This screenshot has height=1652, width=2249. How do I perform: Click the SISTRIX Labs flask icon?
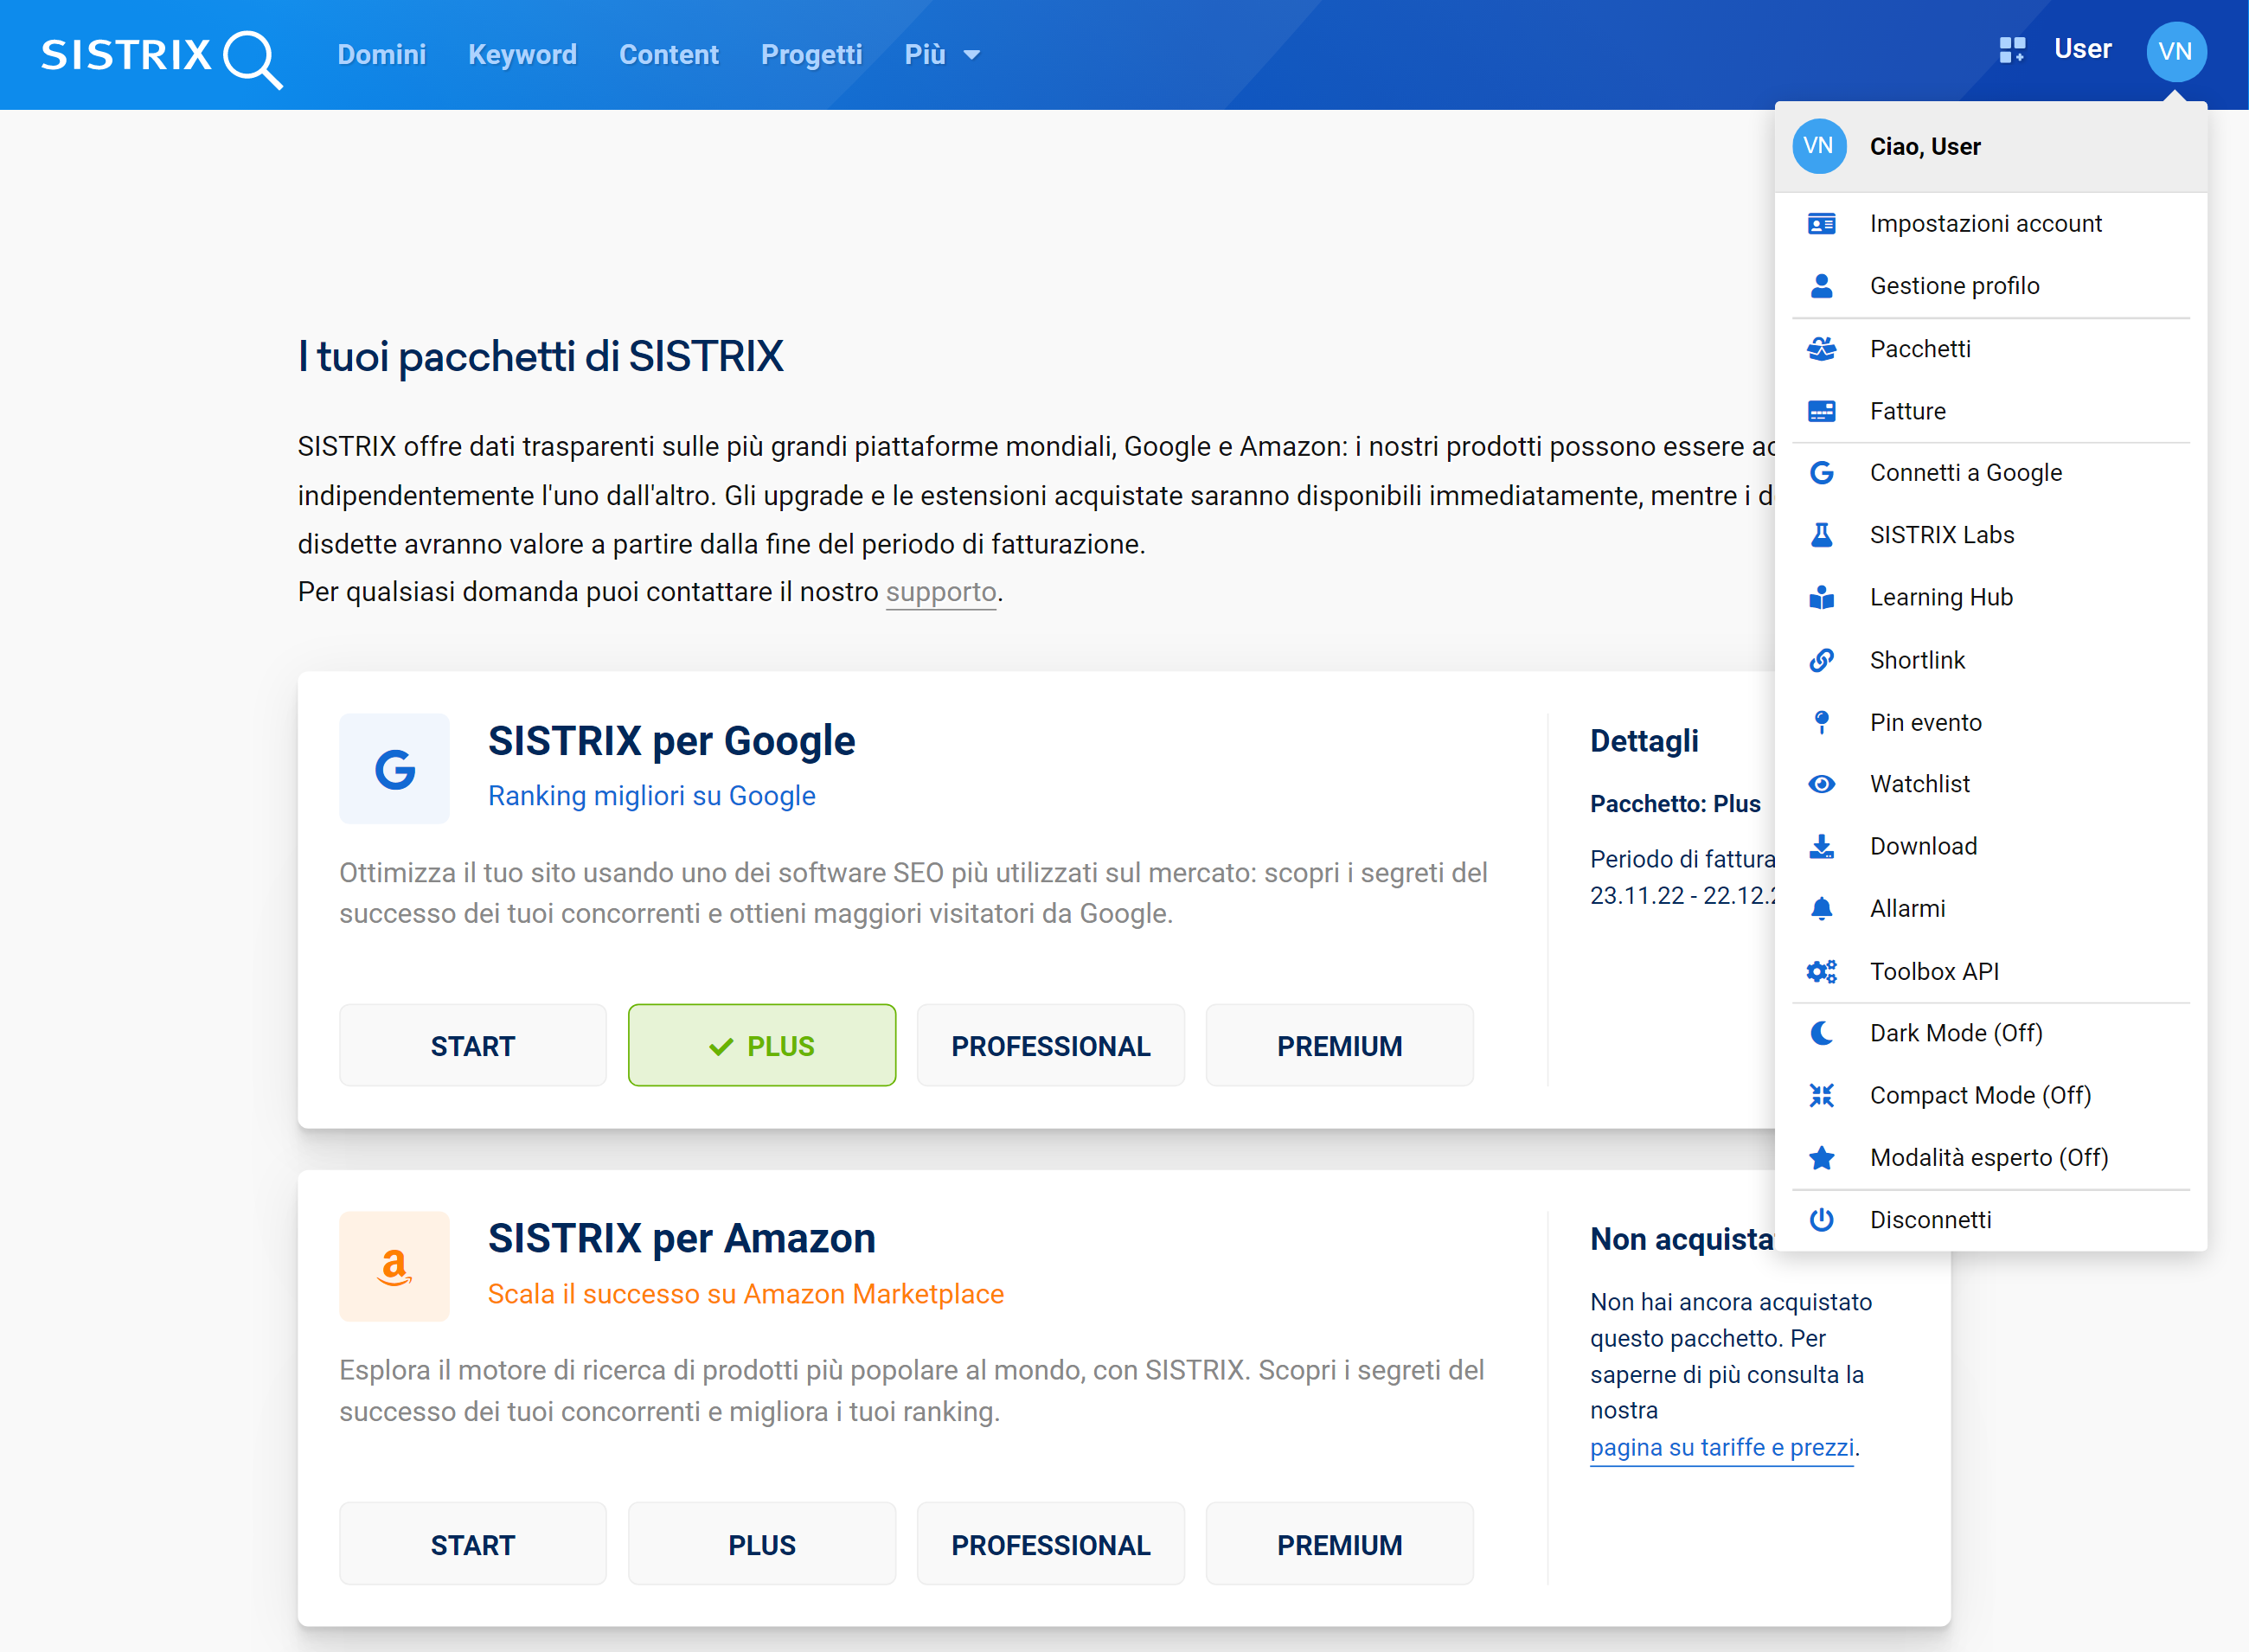pos(1821,535)
